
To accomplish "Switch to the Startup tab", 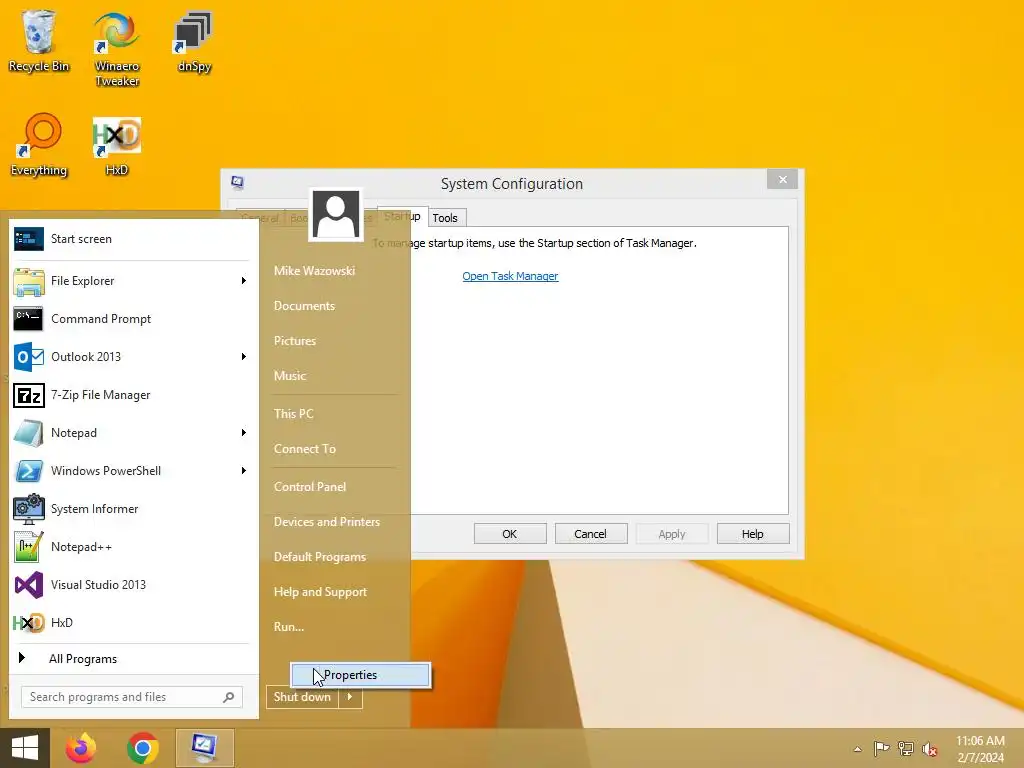I will point(402,216).
